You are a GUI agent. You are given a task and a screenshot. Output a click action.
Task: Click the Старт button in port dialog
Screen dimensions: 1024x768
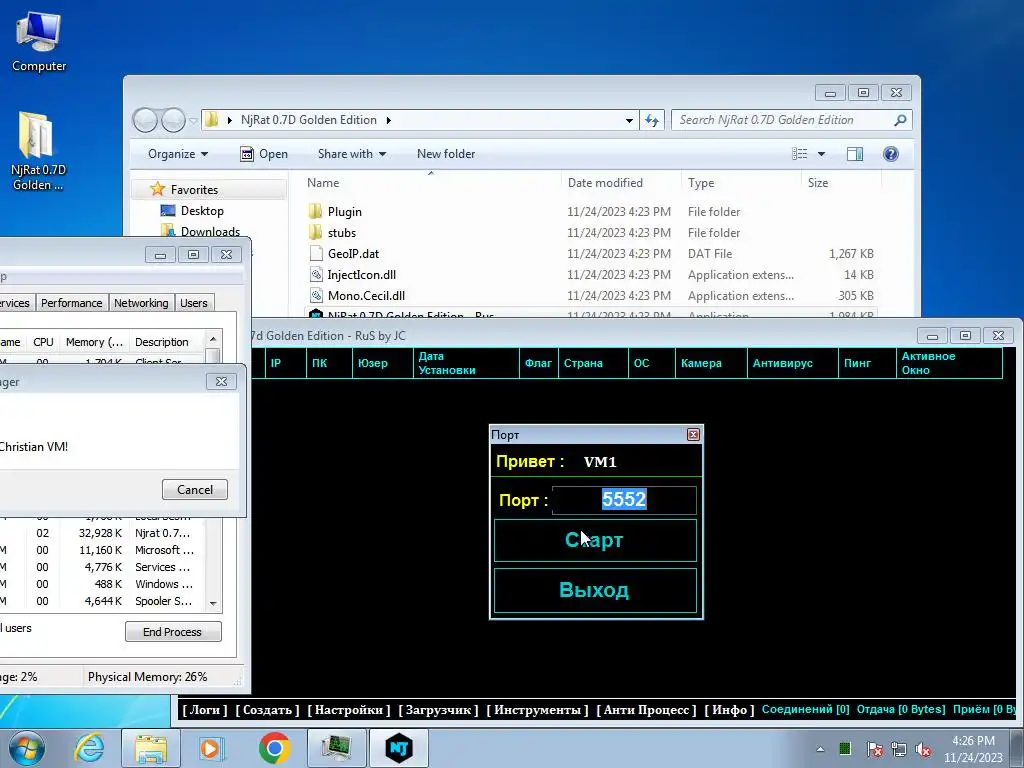click(595, 540)
